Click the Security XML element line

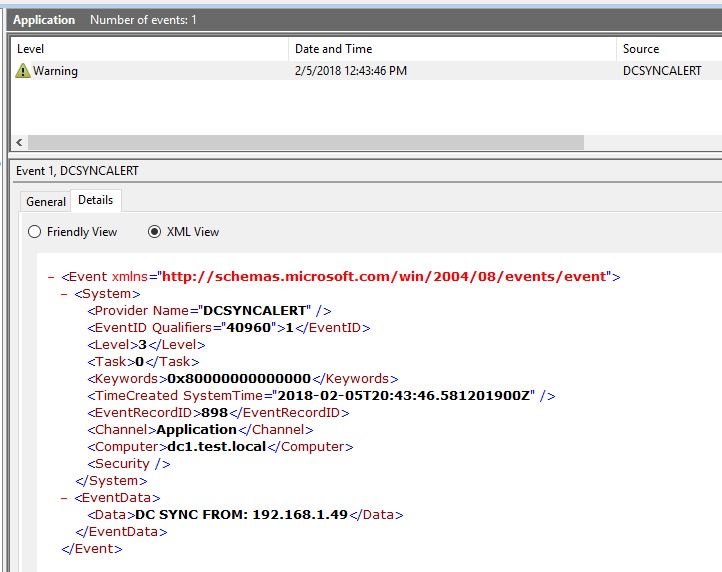tap(129, 464)
